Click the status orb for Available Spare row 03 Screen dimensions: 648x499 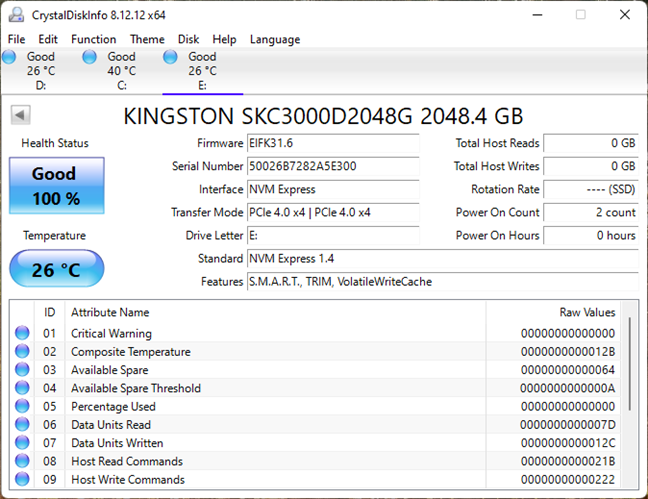click(22, 369)
